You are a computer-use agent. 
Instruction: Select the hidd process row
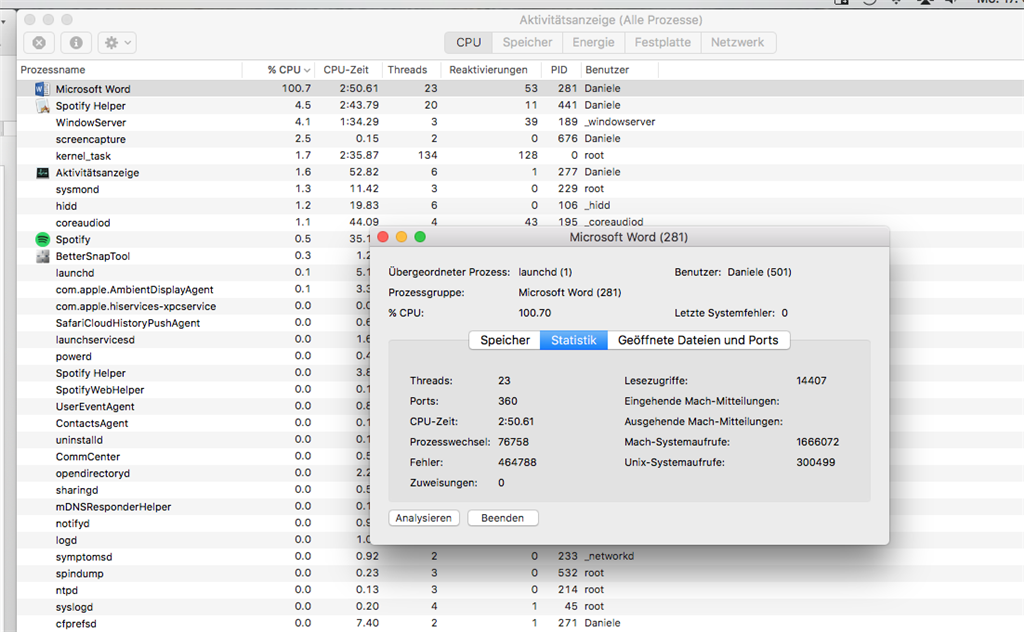[x=520, y=206]
